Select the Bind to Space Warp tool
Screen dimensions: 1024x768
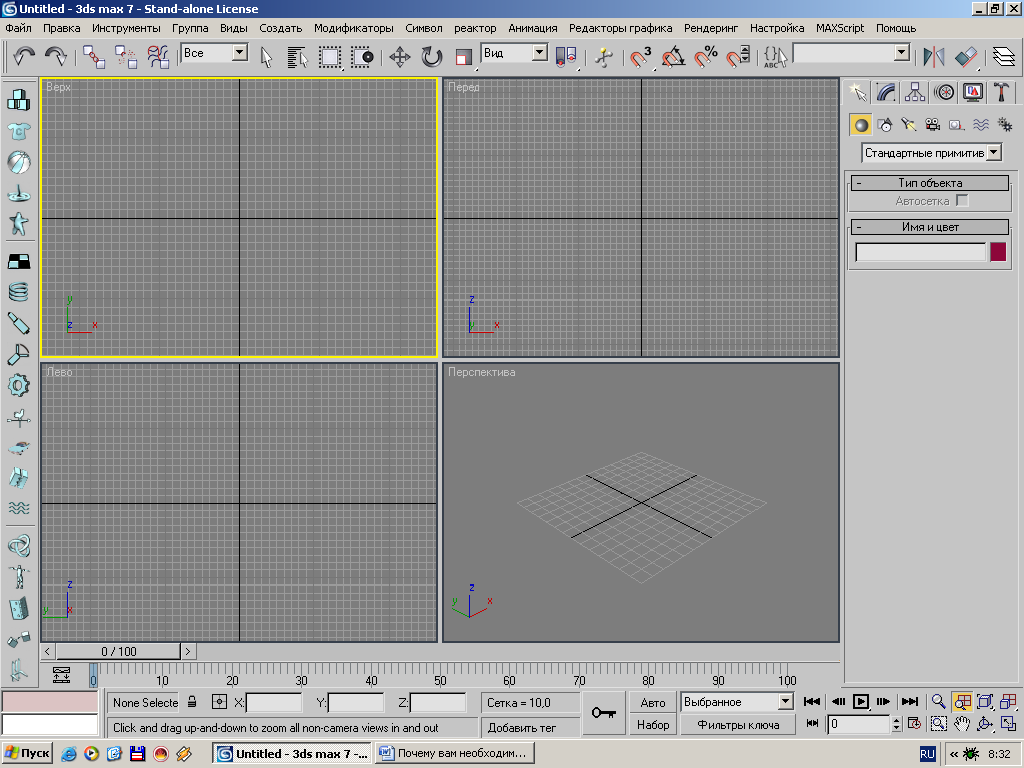pos(157,56)
